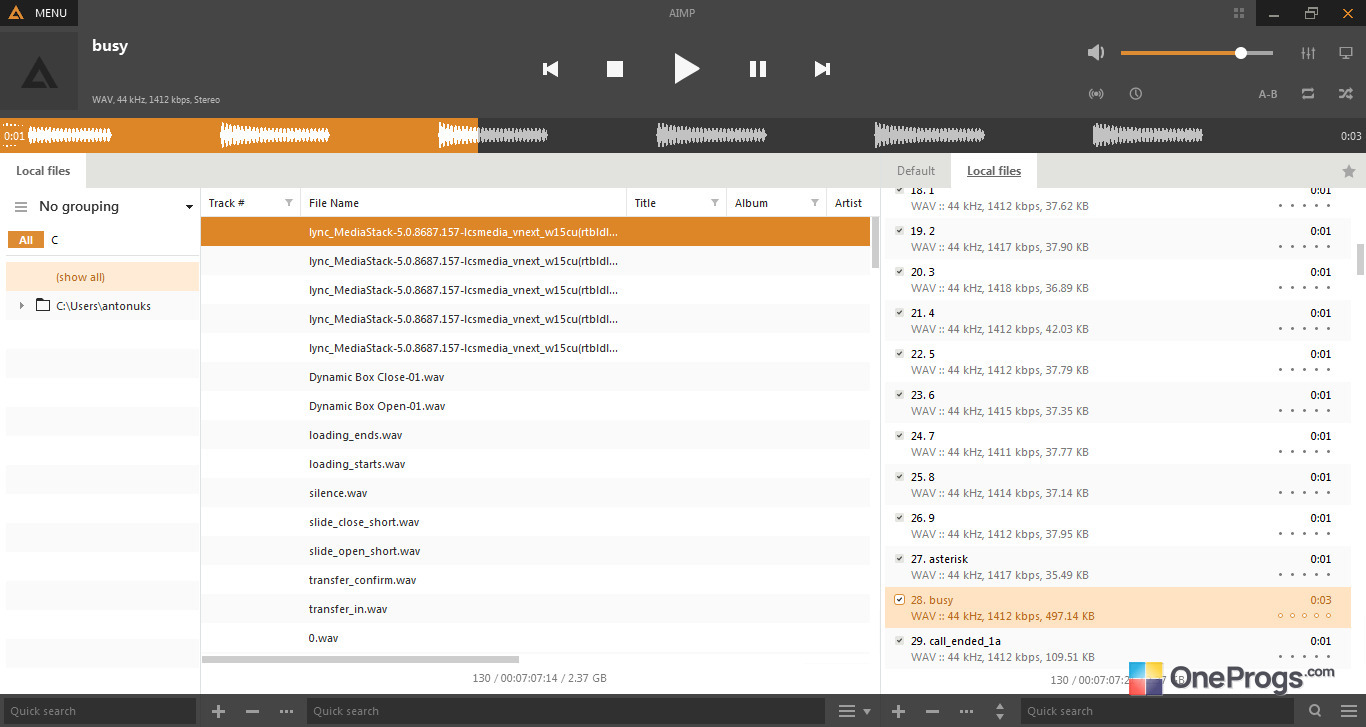The height and width of the screenshot is (727, 1366).
Task: Select Dynamic Box Close-01.wav
Action: point(536,377)
